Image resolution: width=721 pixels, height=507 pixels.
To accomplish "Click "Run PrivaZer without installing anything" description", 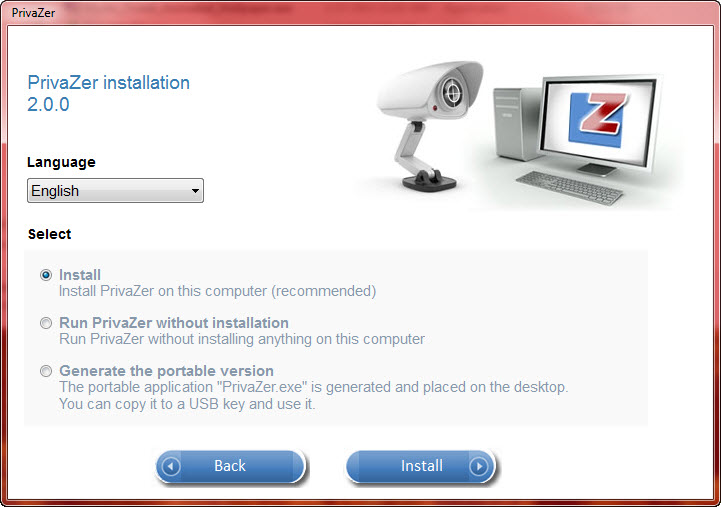I will (242, 339).
